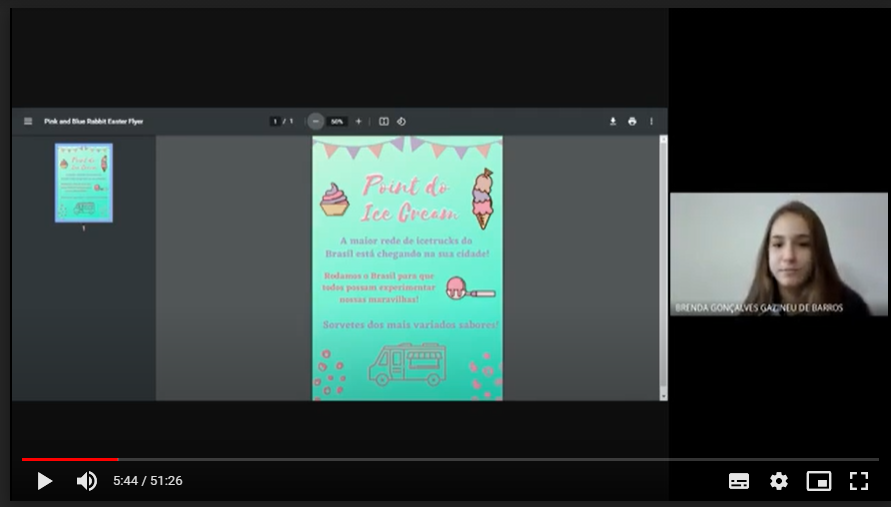891x507 pixels.
Task: Click the PDF page number field
Action: (x=275, y=121)
